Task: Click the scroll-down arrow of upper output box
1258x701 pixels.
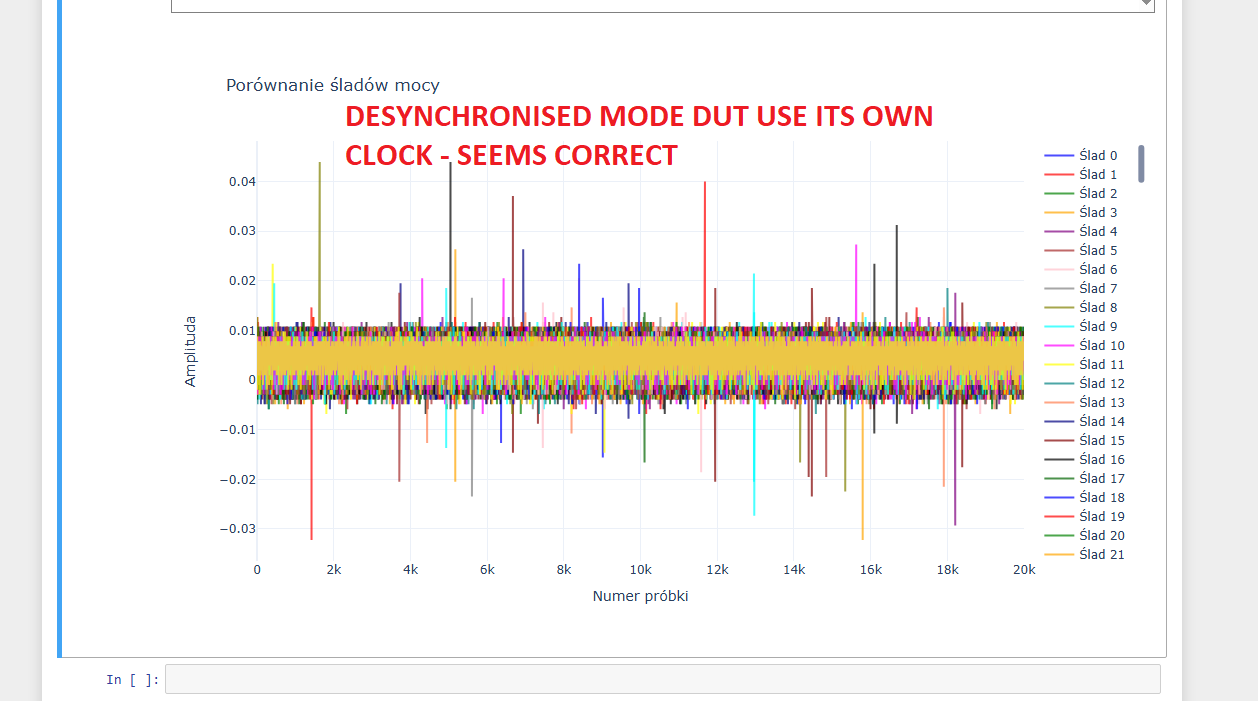Action: [x=1147, y=4]
